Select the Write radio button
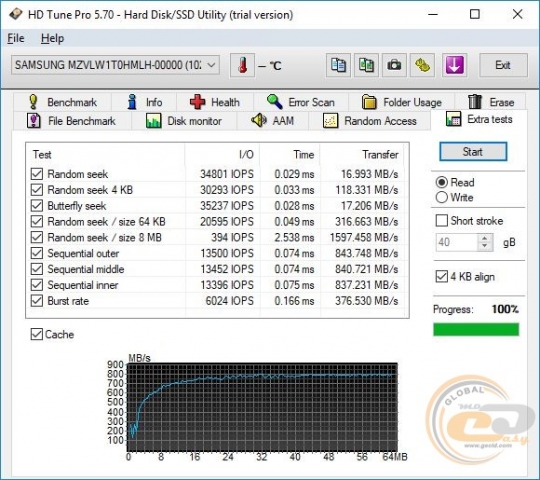 442,197
